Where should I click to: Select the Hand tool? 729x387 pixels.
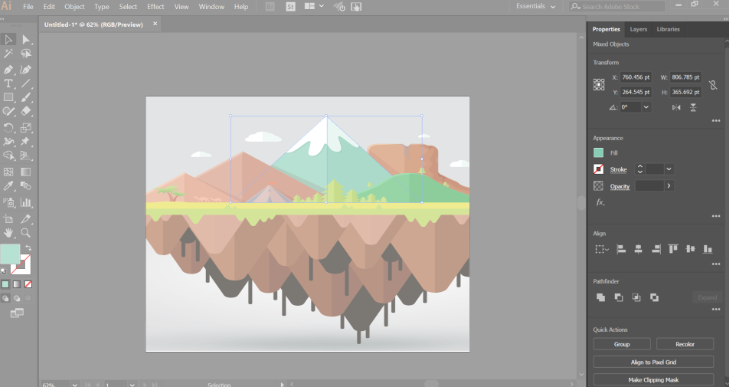[8, 233]
